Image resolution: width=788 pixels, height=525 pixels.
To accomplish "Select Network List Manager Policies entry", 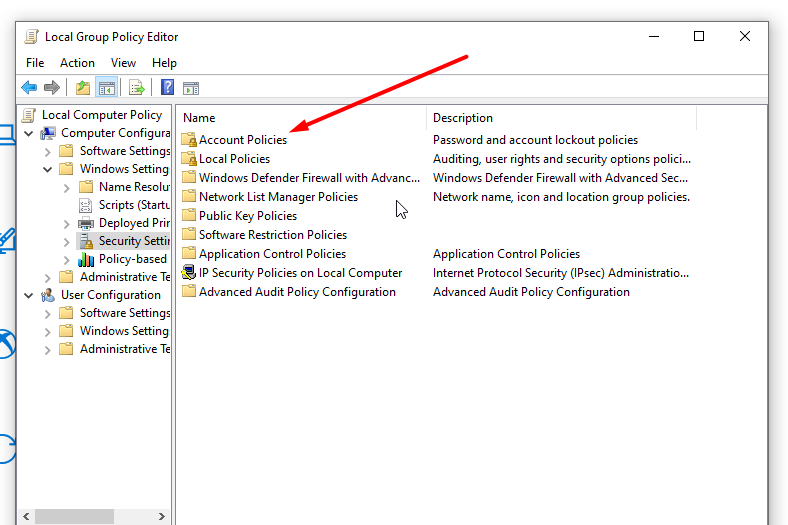I will point(278,196).
